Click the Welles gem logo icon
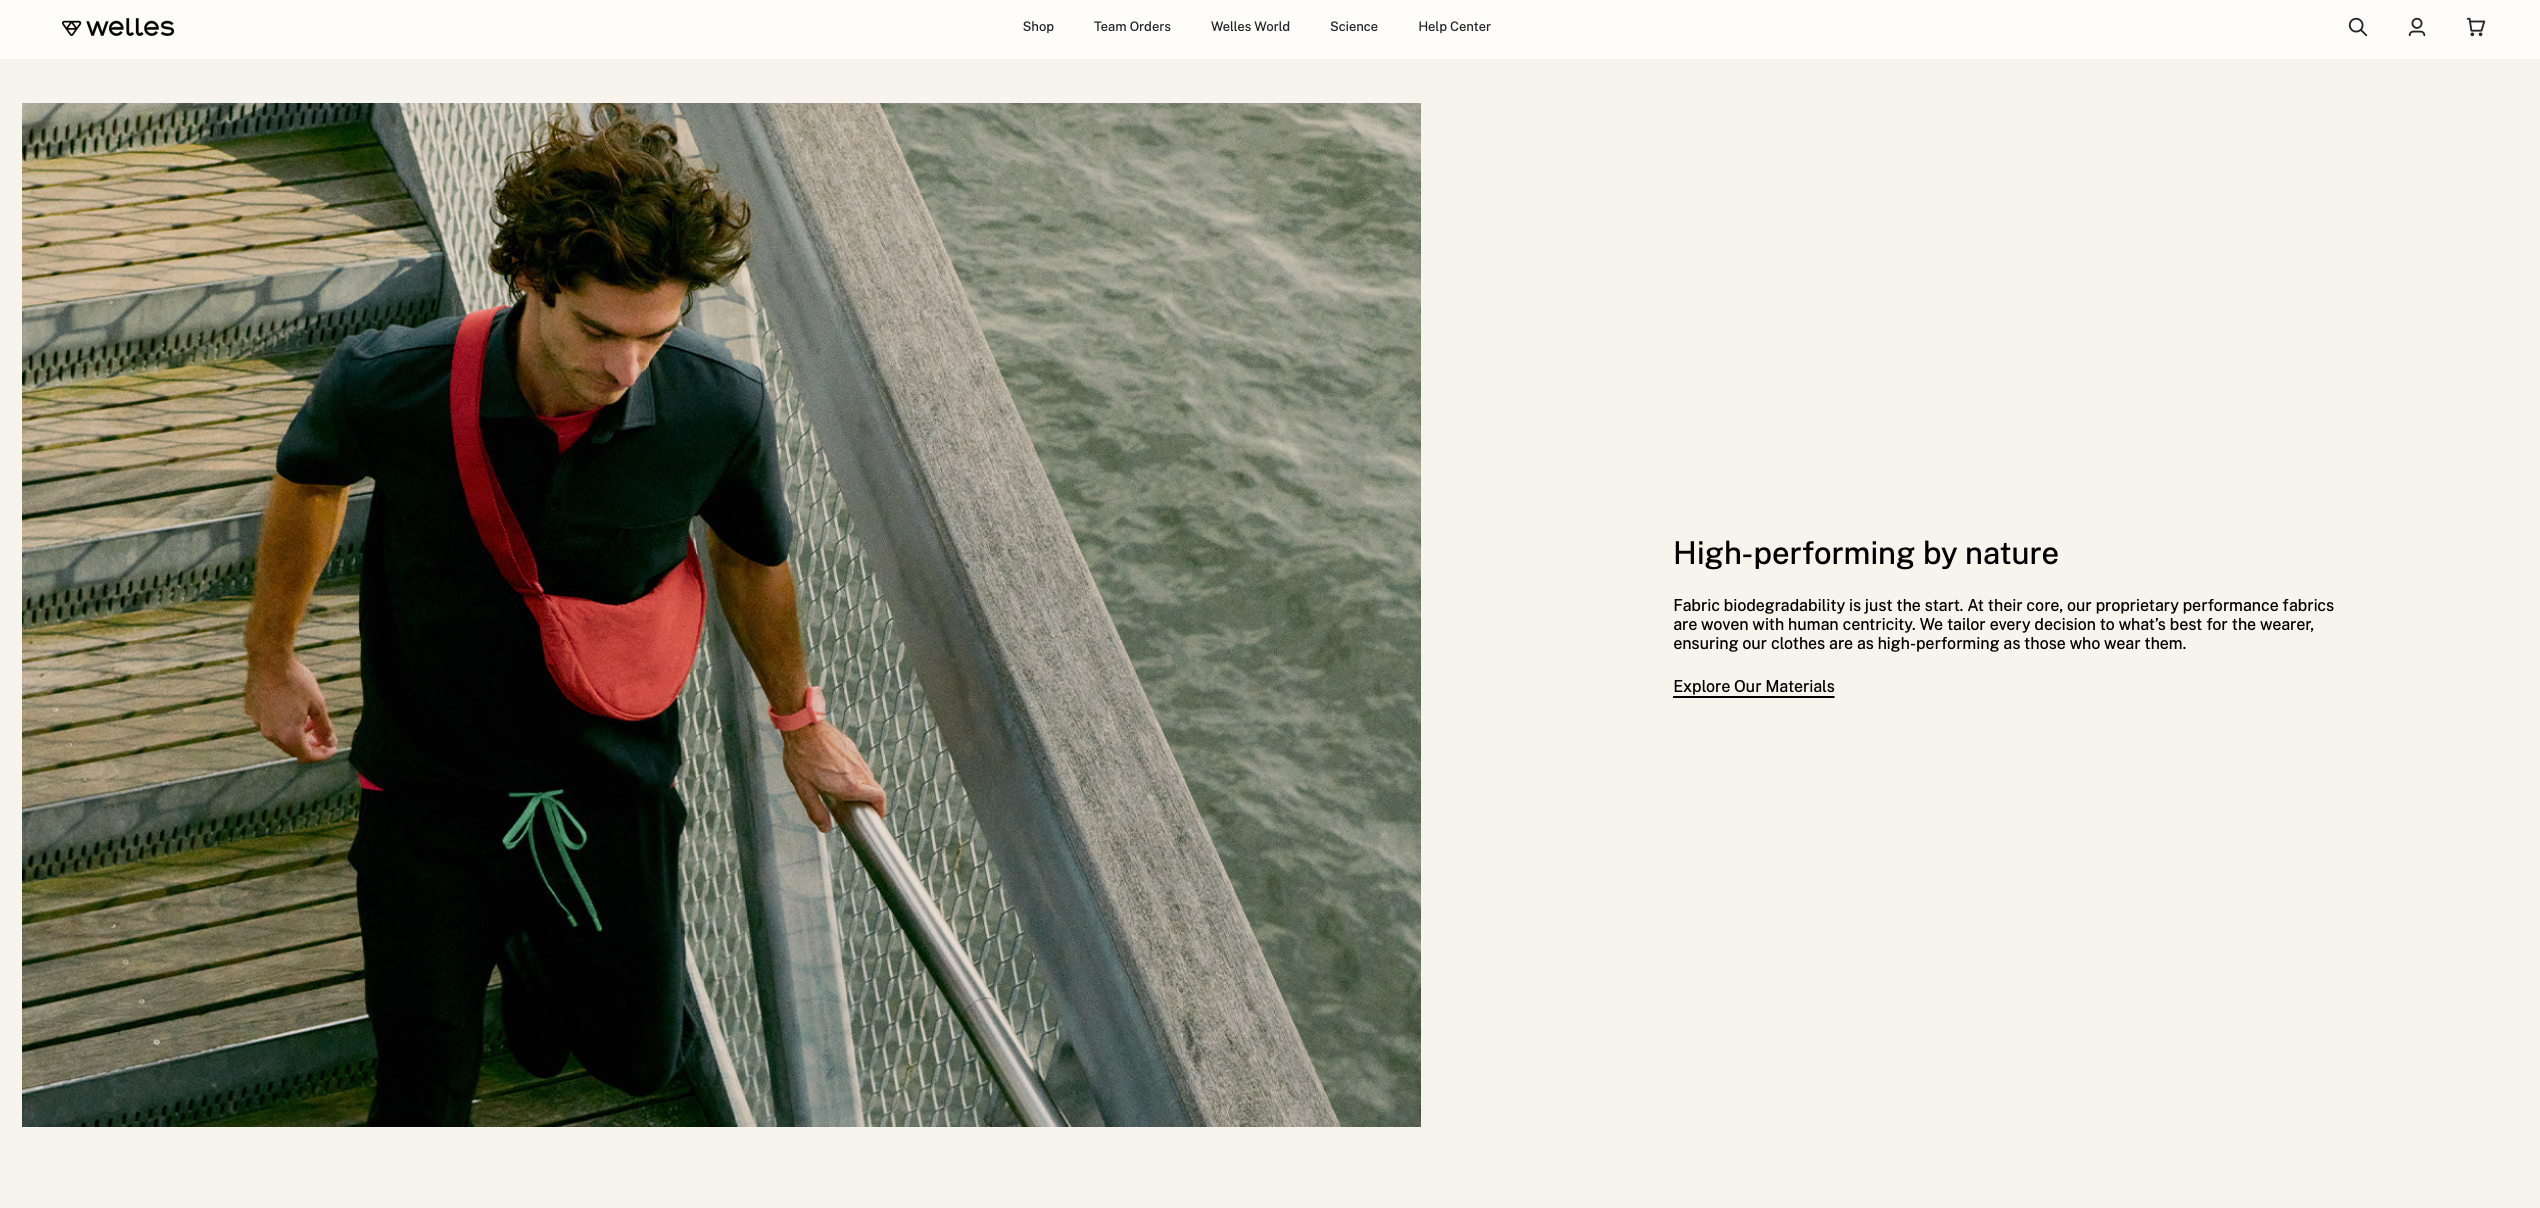Screen dimensions: 2540x1208 pyautogui.click(x=71, y=28)
